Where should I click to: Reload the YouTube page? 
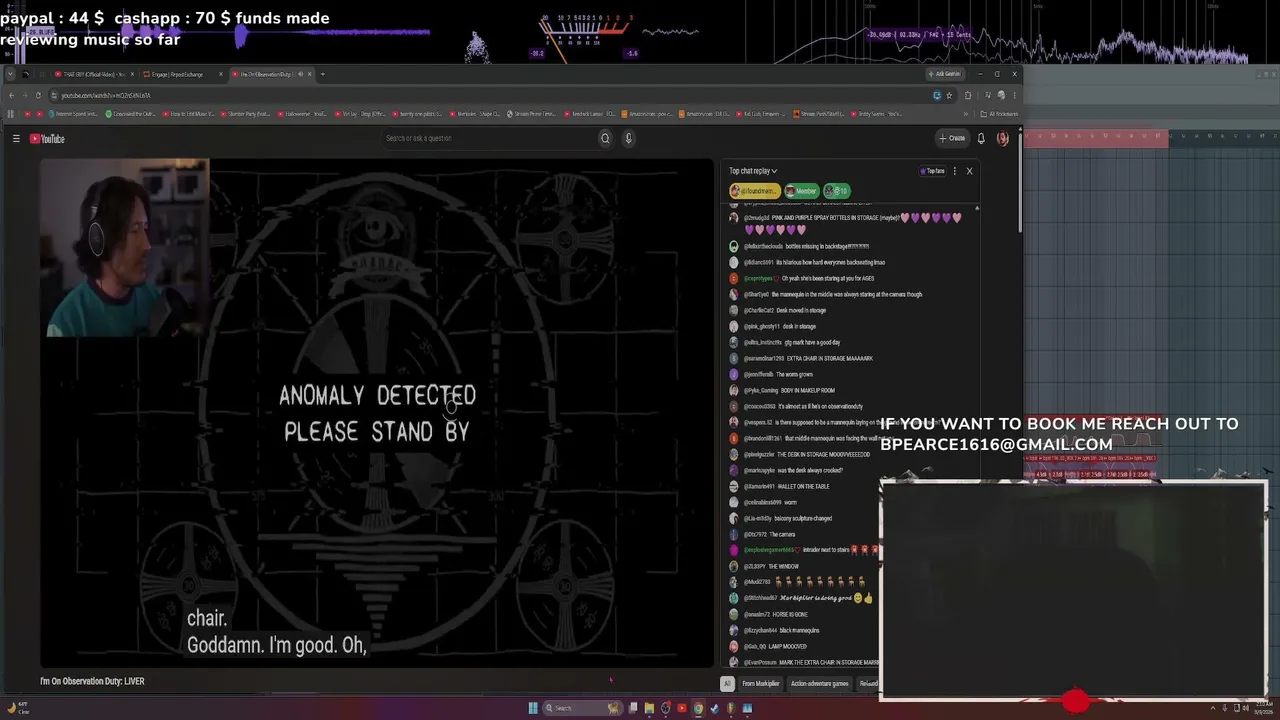38,95
